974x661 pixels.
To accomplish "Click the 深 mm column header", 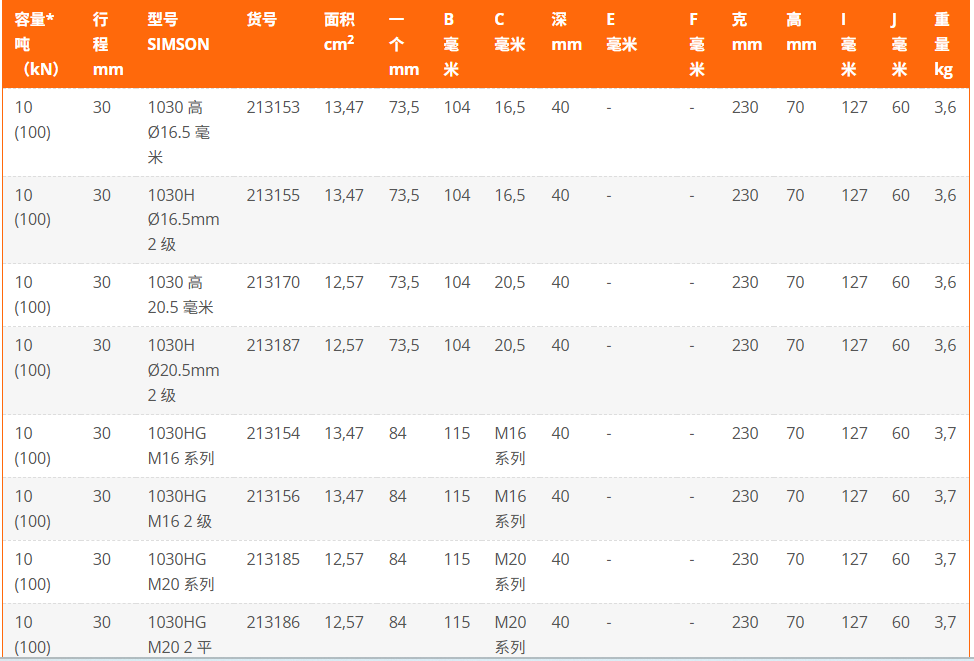I will point(567,32).
